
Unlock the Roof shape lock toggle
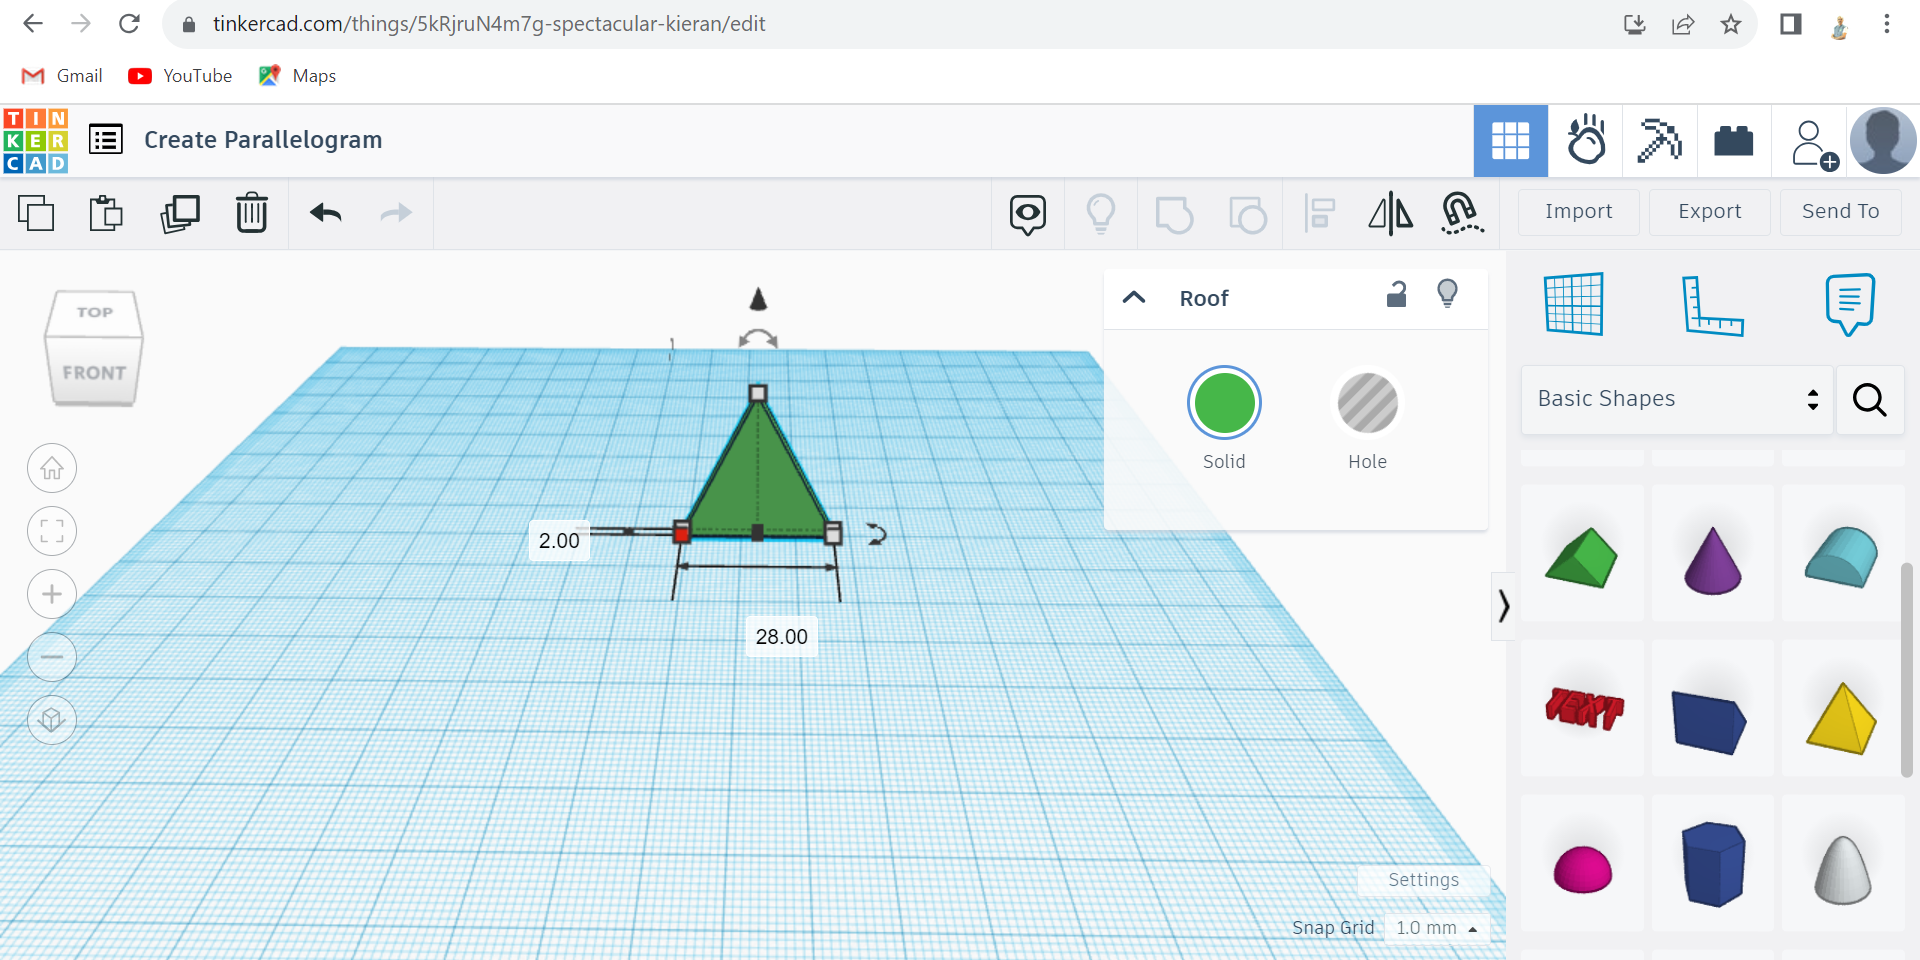1396,294
